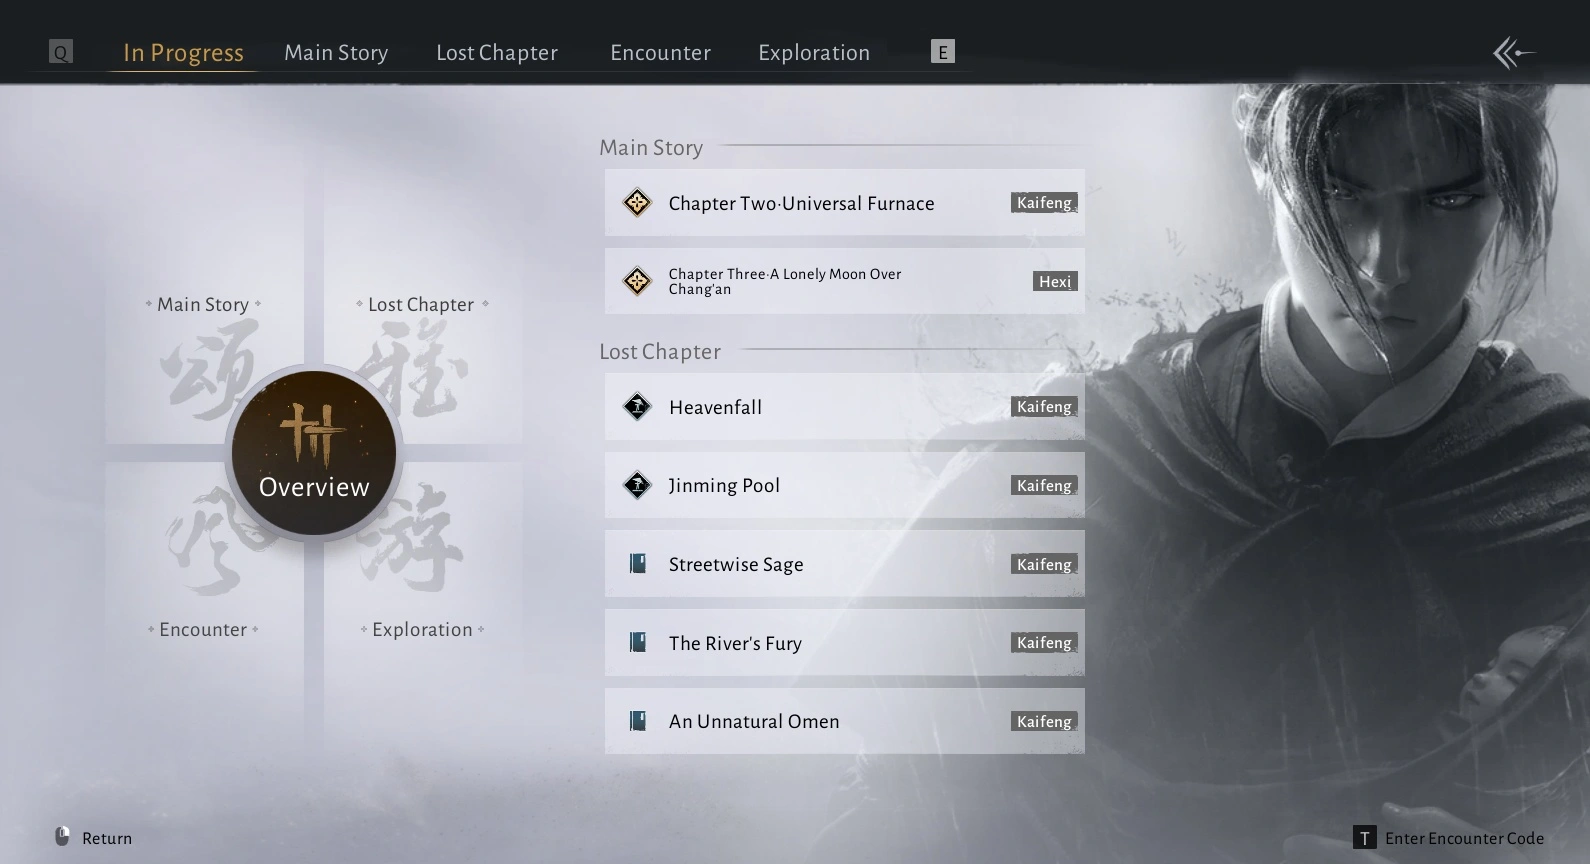Select the Overview center emblem
This screenshot has height=864, width=1590.
[x=314, y=453]
